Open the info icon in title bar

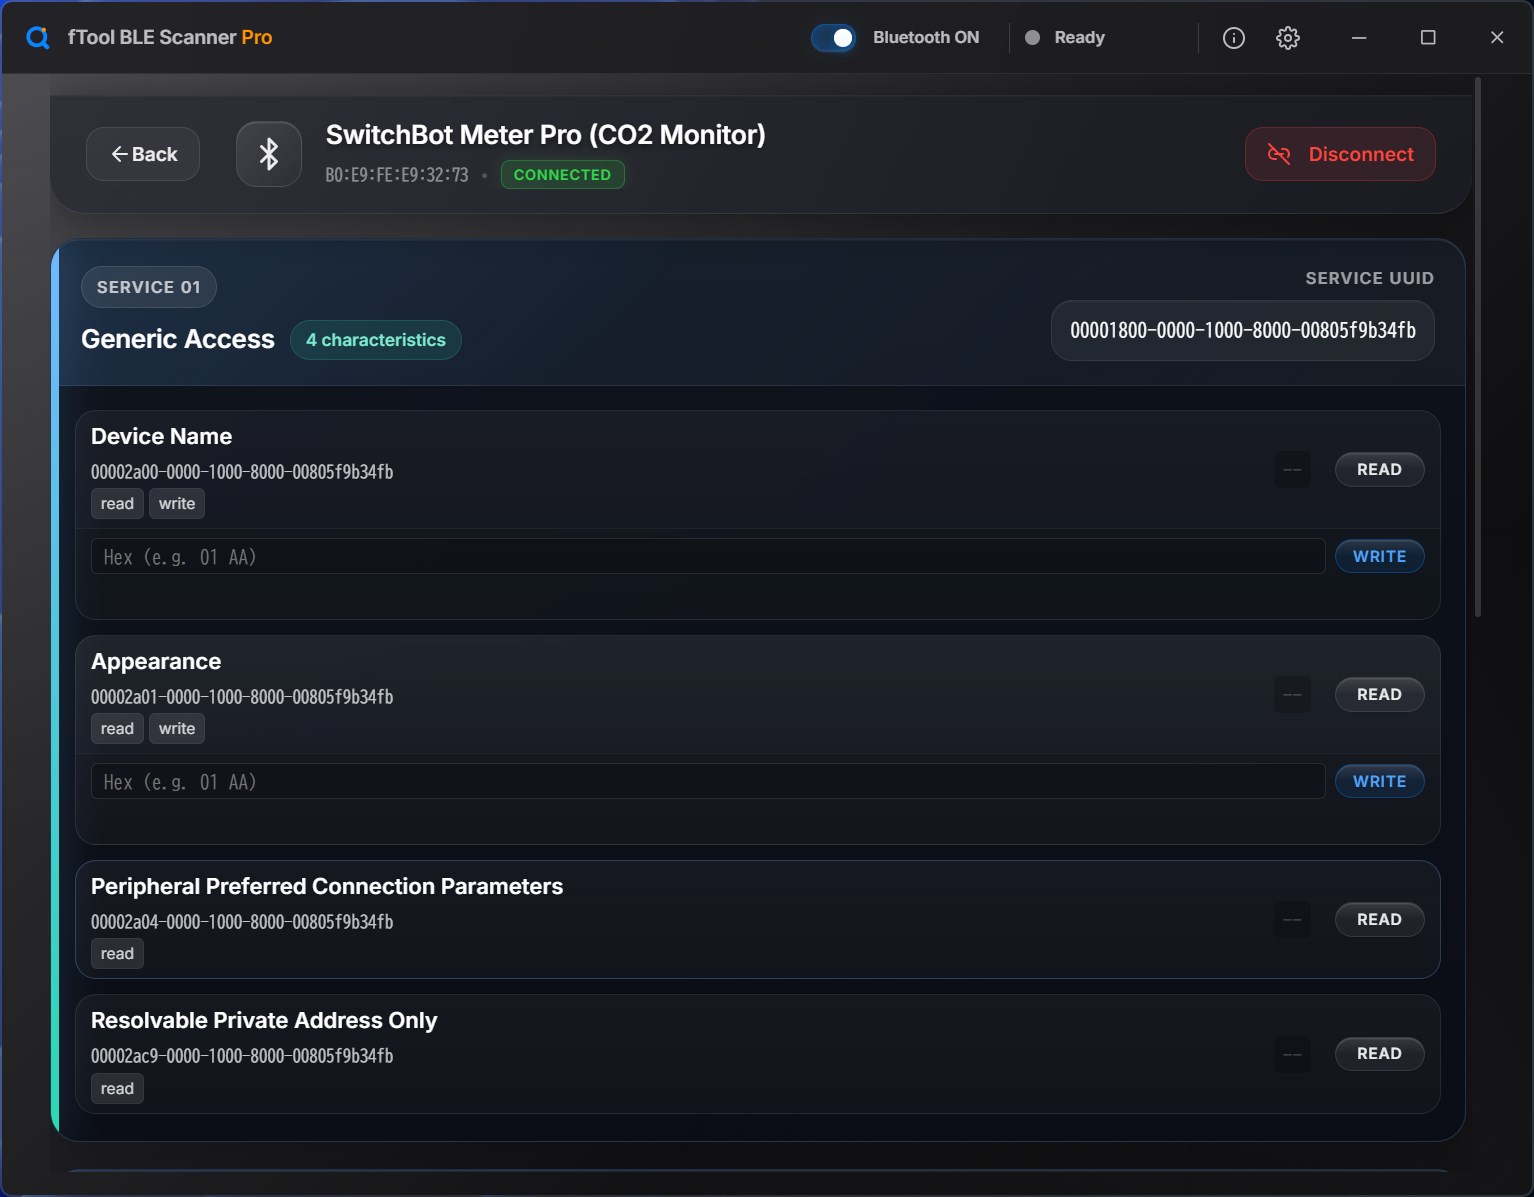pyautogui.click(x=1234, y=38)
